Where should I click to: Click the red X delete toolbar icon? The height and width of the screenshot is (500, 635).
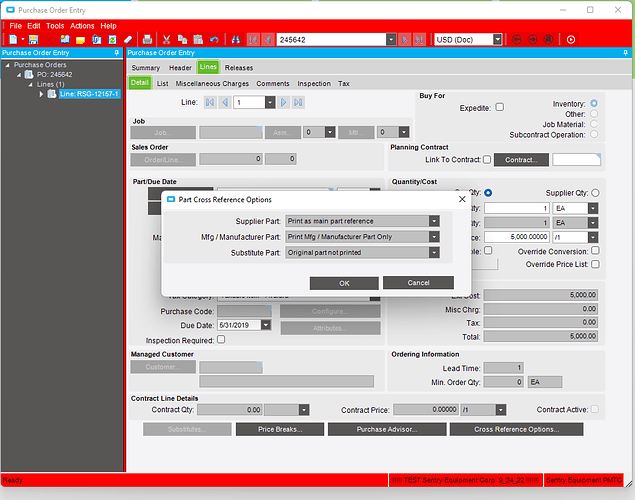tap(49, 40)
